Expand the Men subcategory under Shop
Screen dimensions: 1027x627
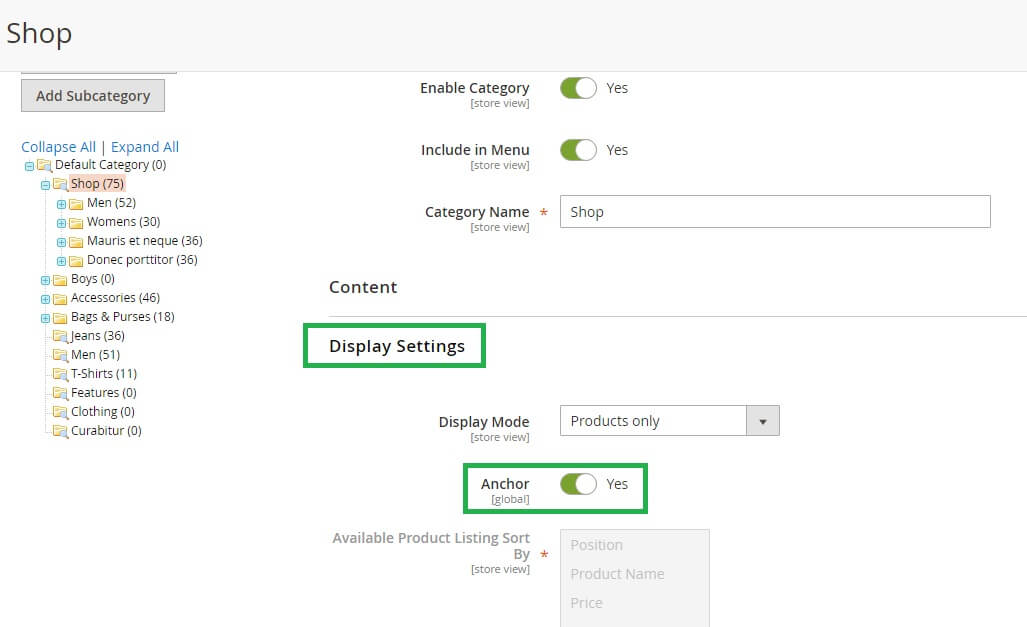point(61,204)
